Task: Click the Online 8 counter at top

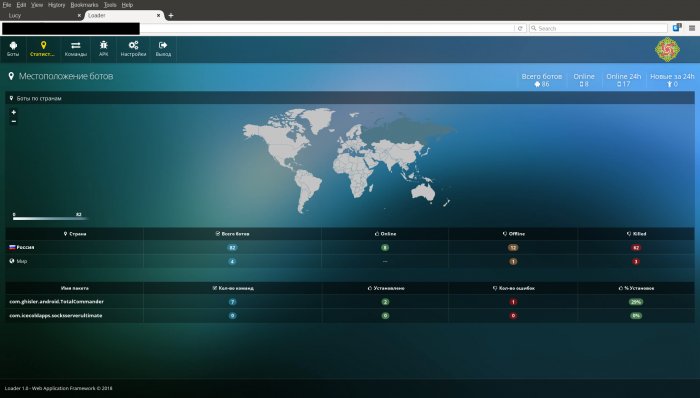Action: click(584, 80)
